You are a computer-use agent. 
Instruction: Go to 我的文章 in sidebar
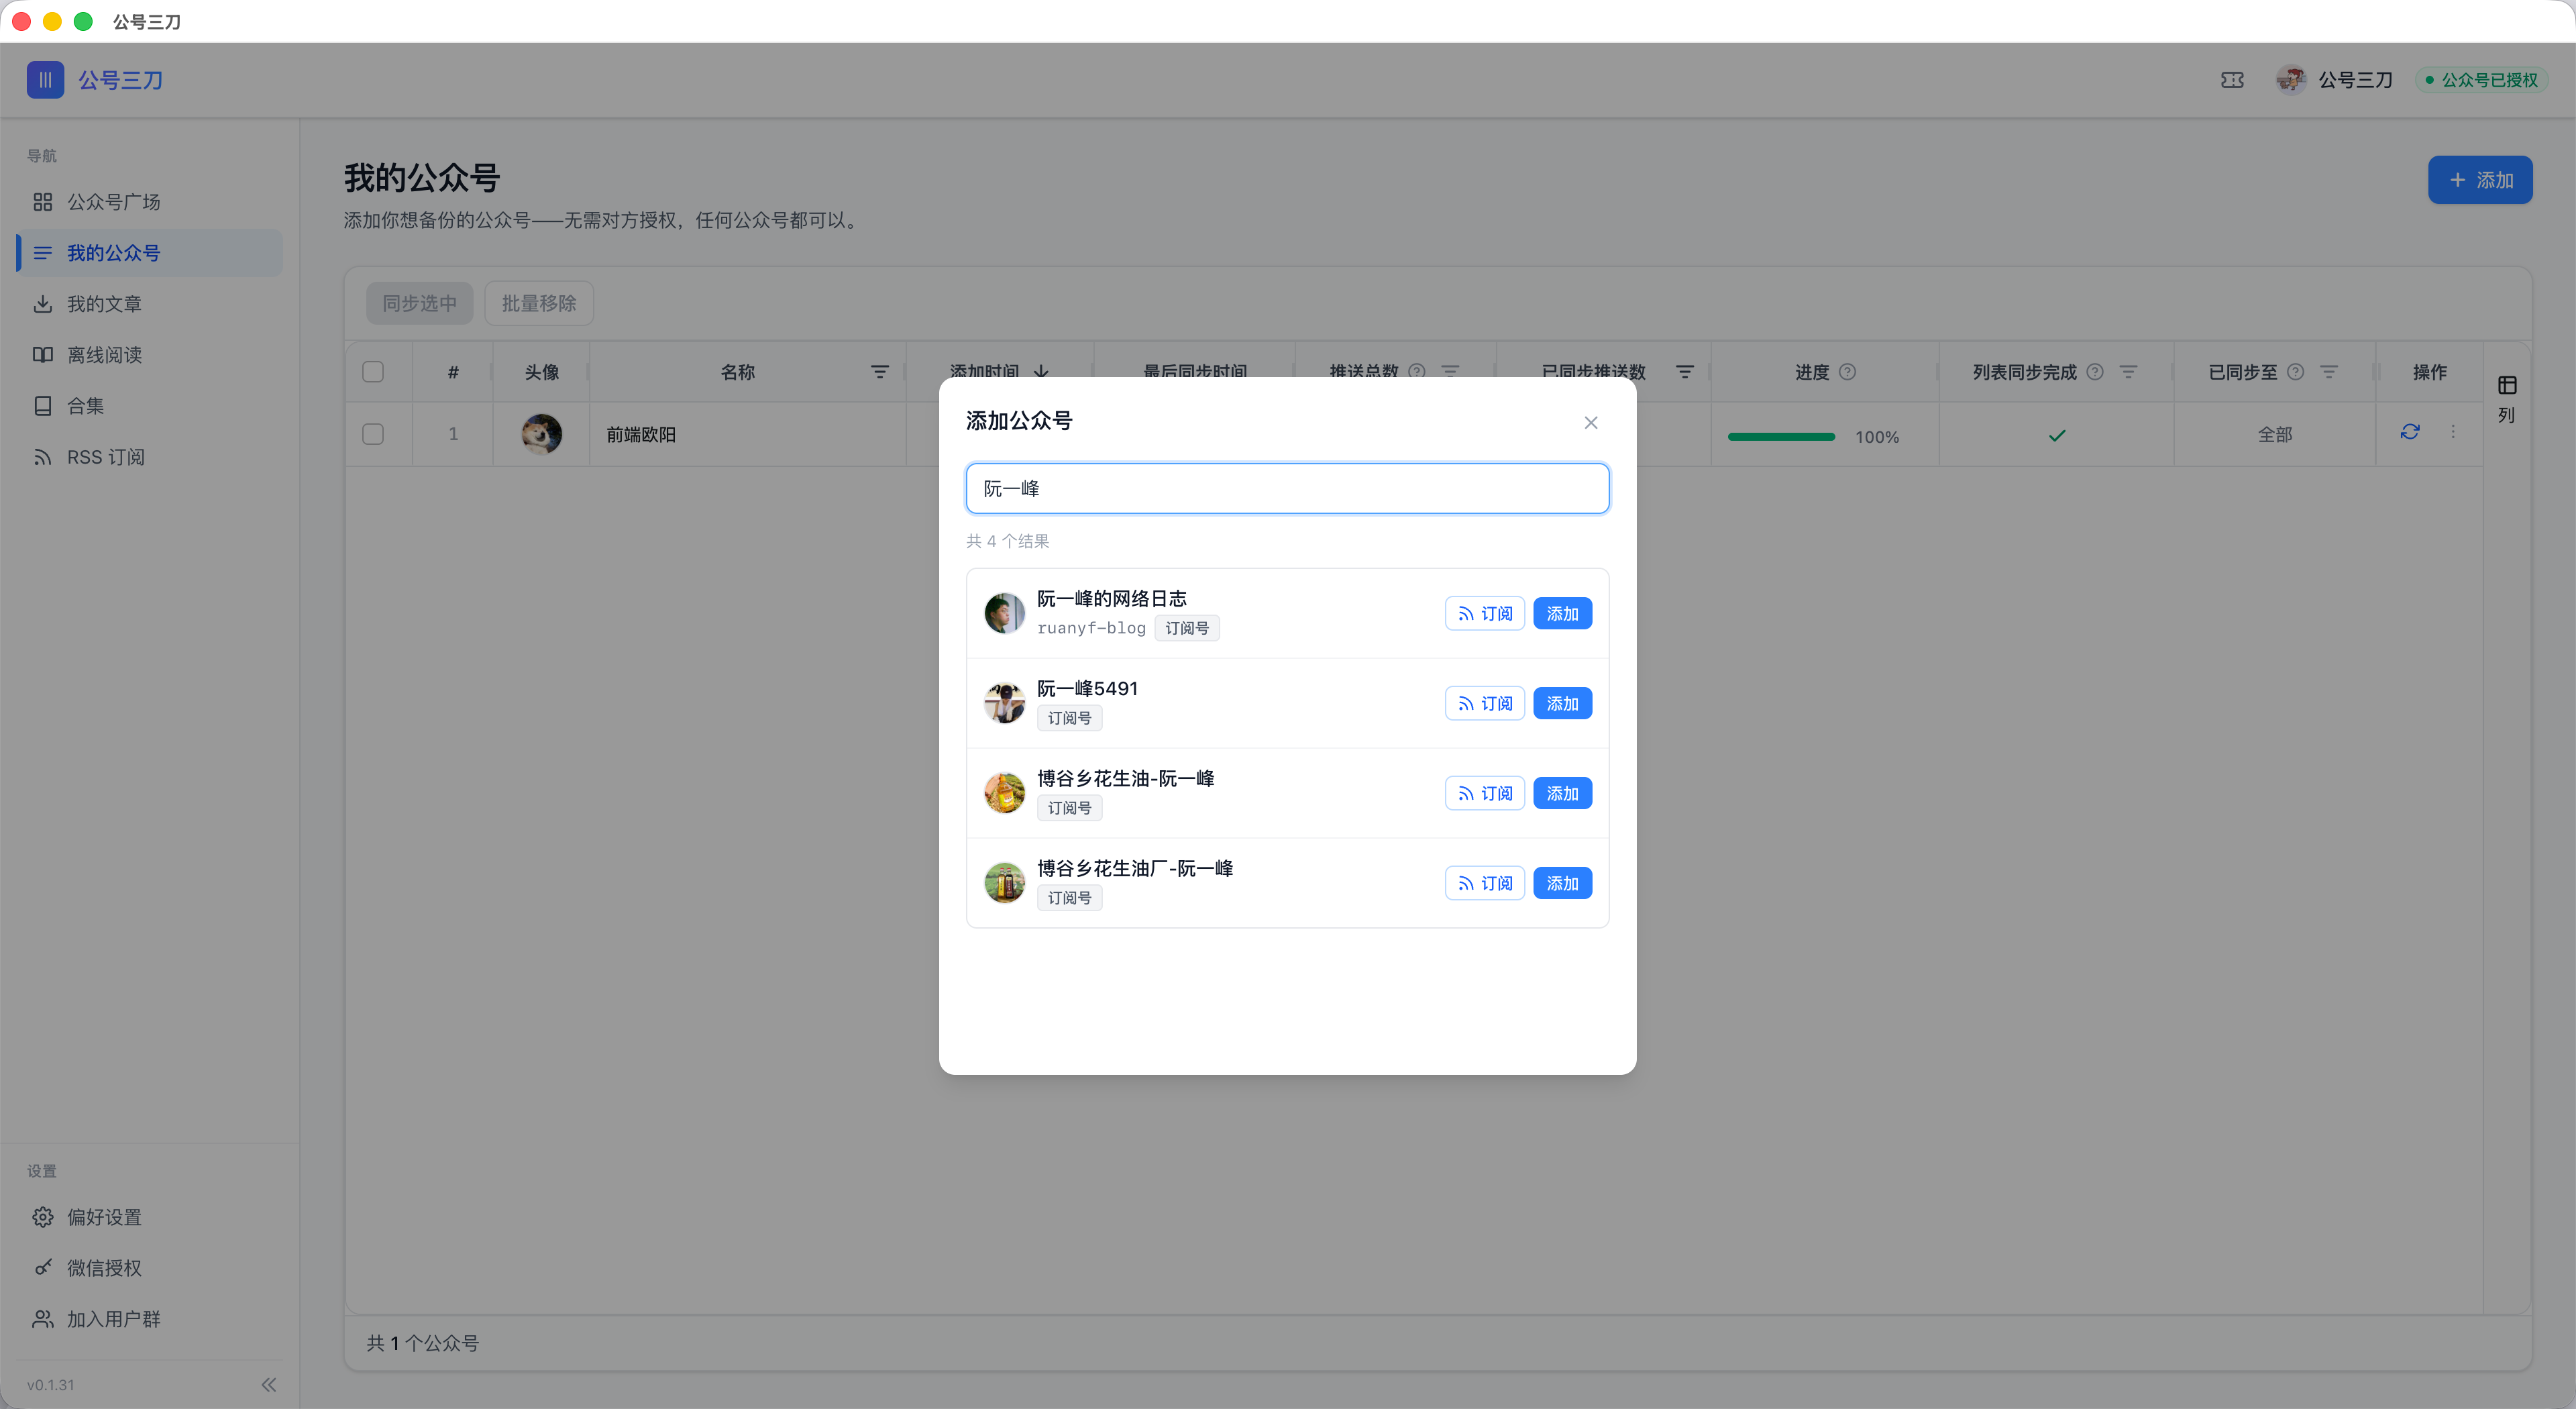pyautogui.click(x=150, y=304)
